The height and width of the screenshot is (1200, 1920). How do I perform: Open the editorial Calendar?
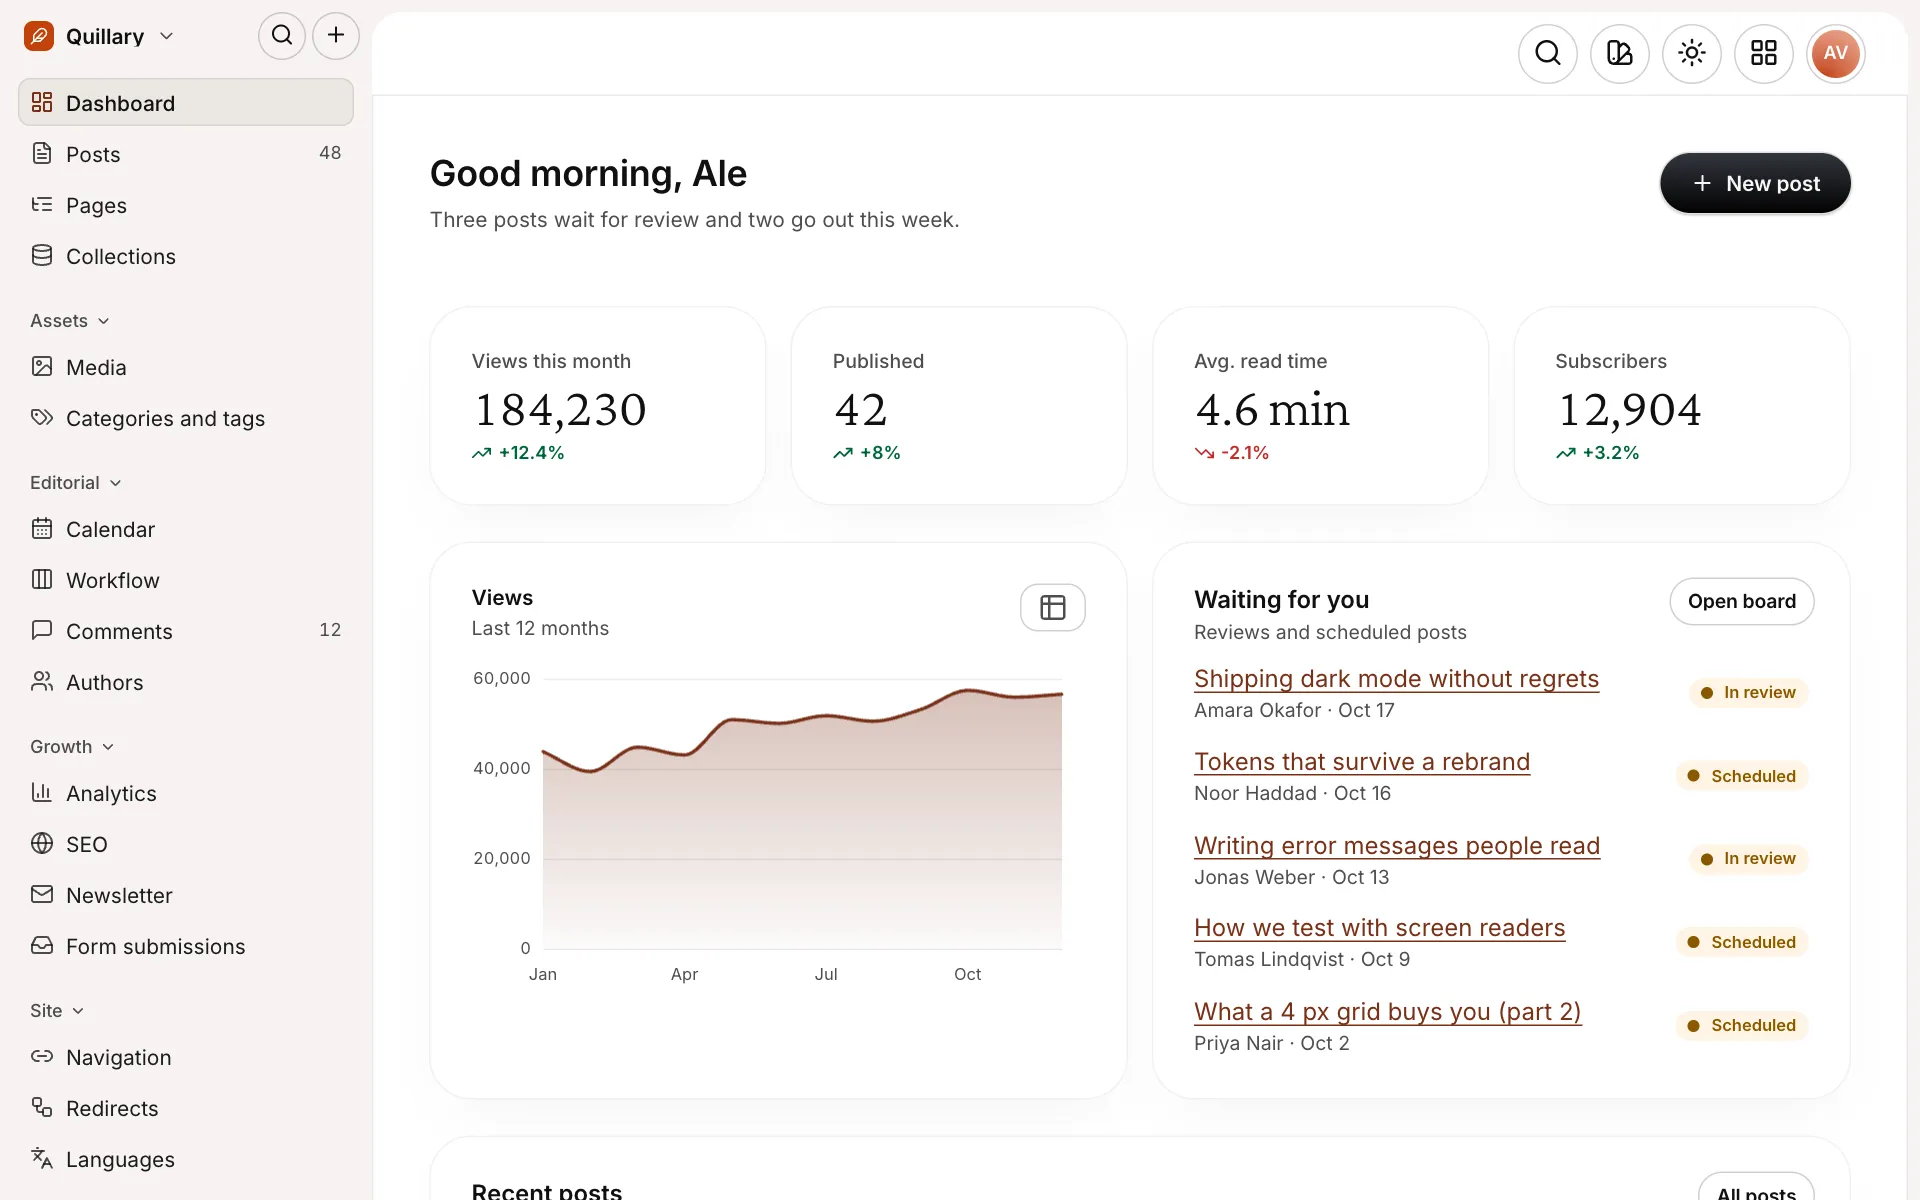(186, 529)
